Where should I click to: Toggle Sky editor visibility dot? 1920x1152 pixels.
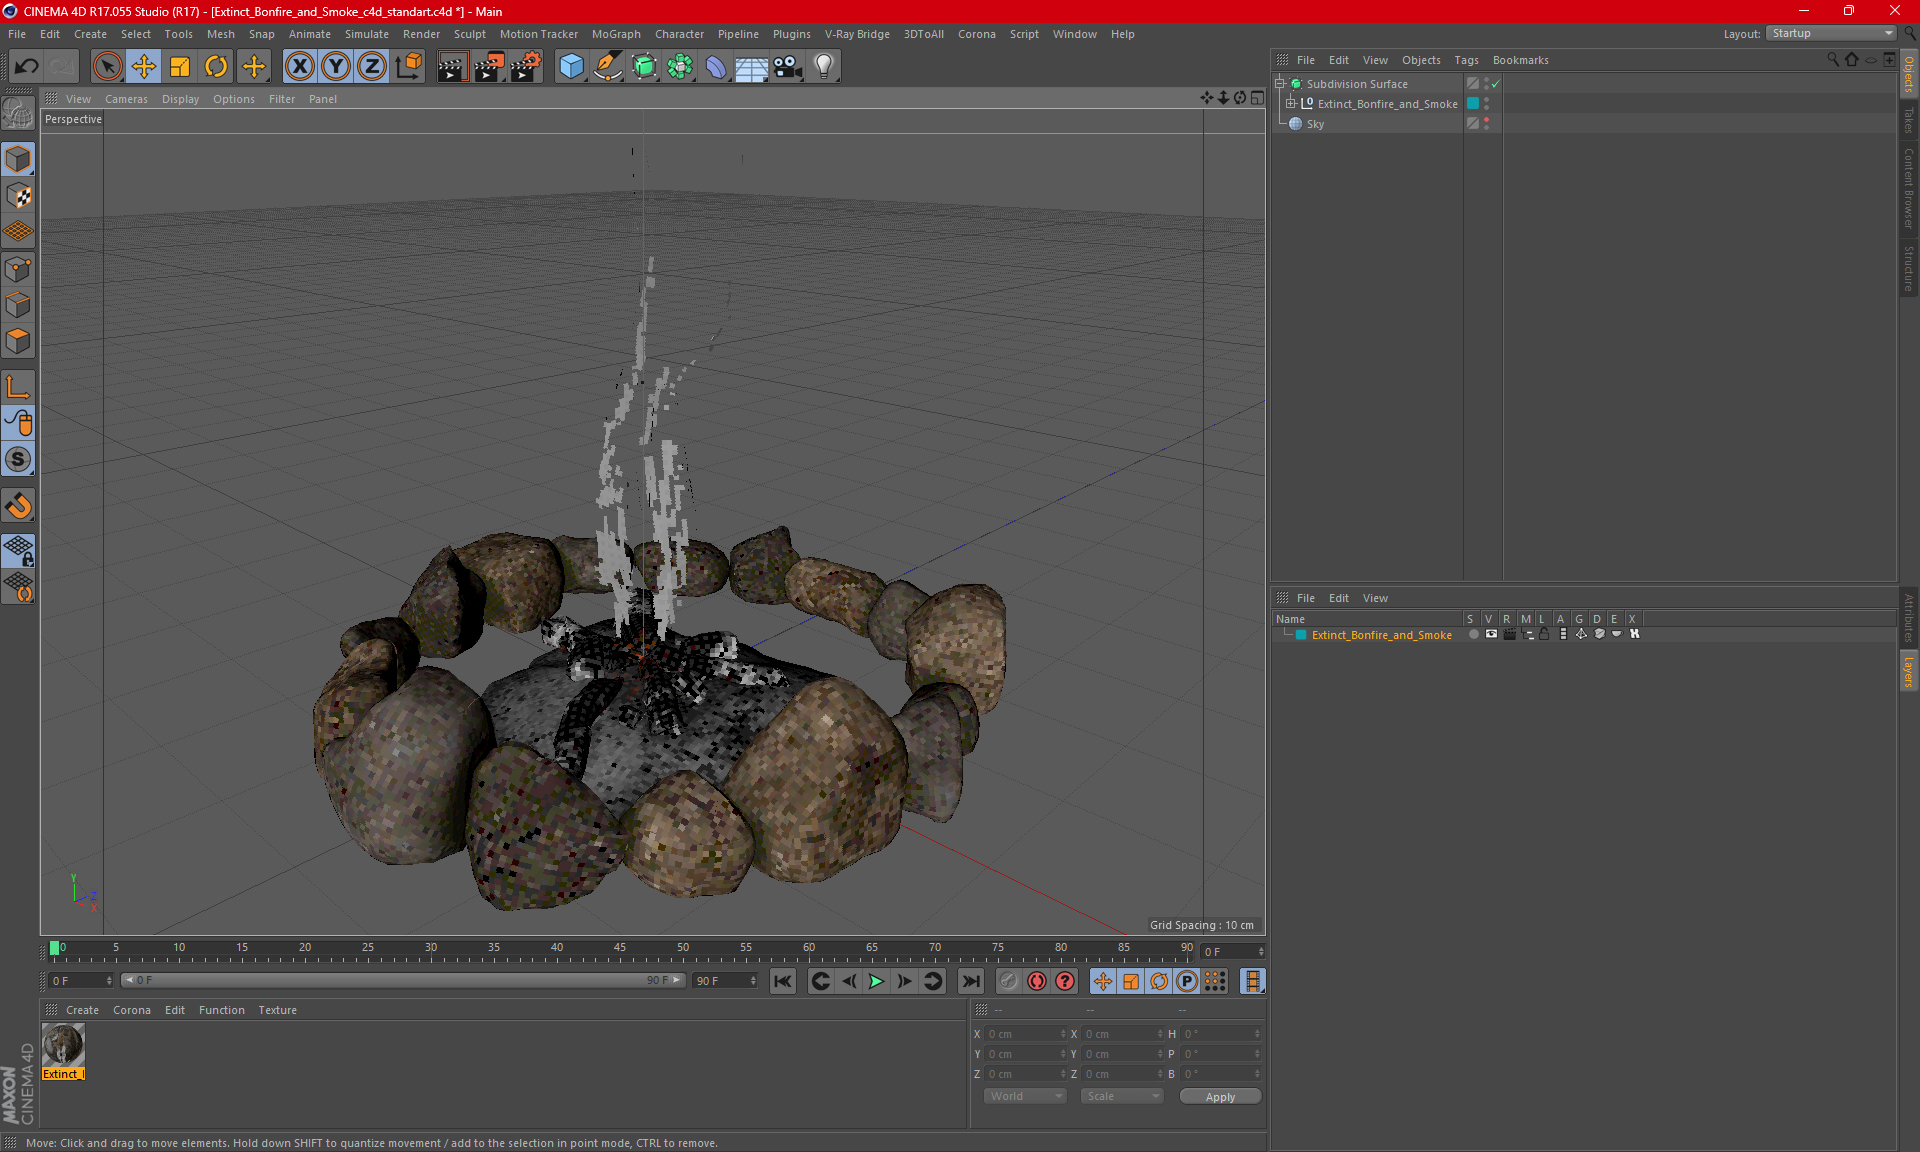point(1487,120)
